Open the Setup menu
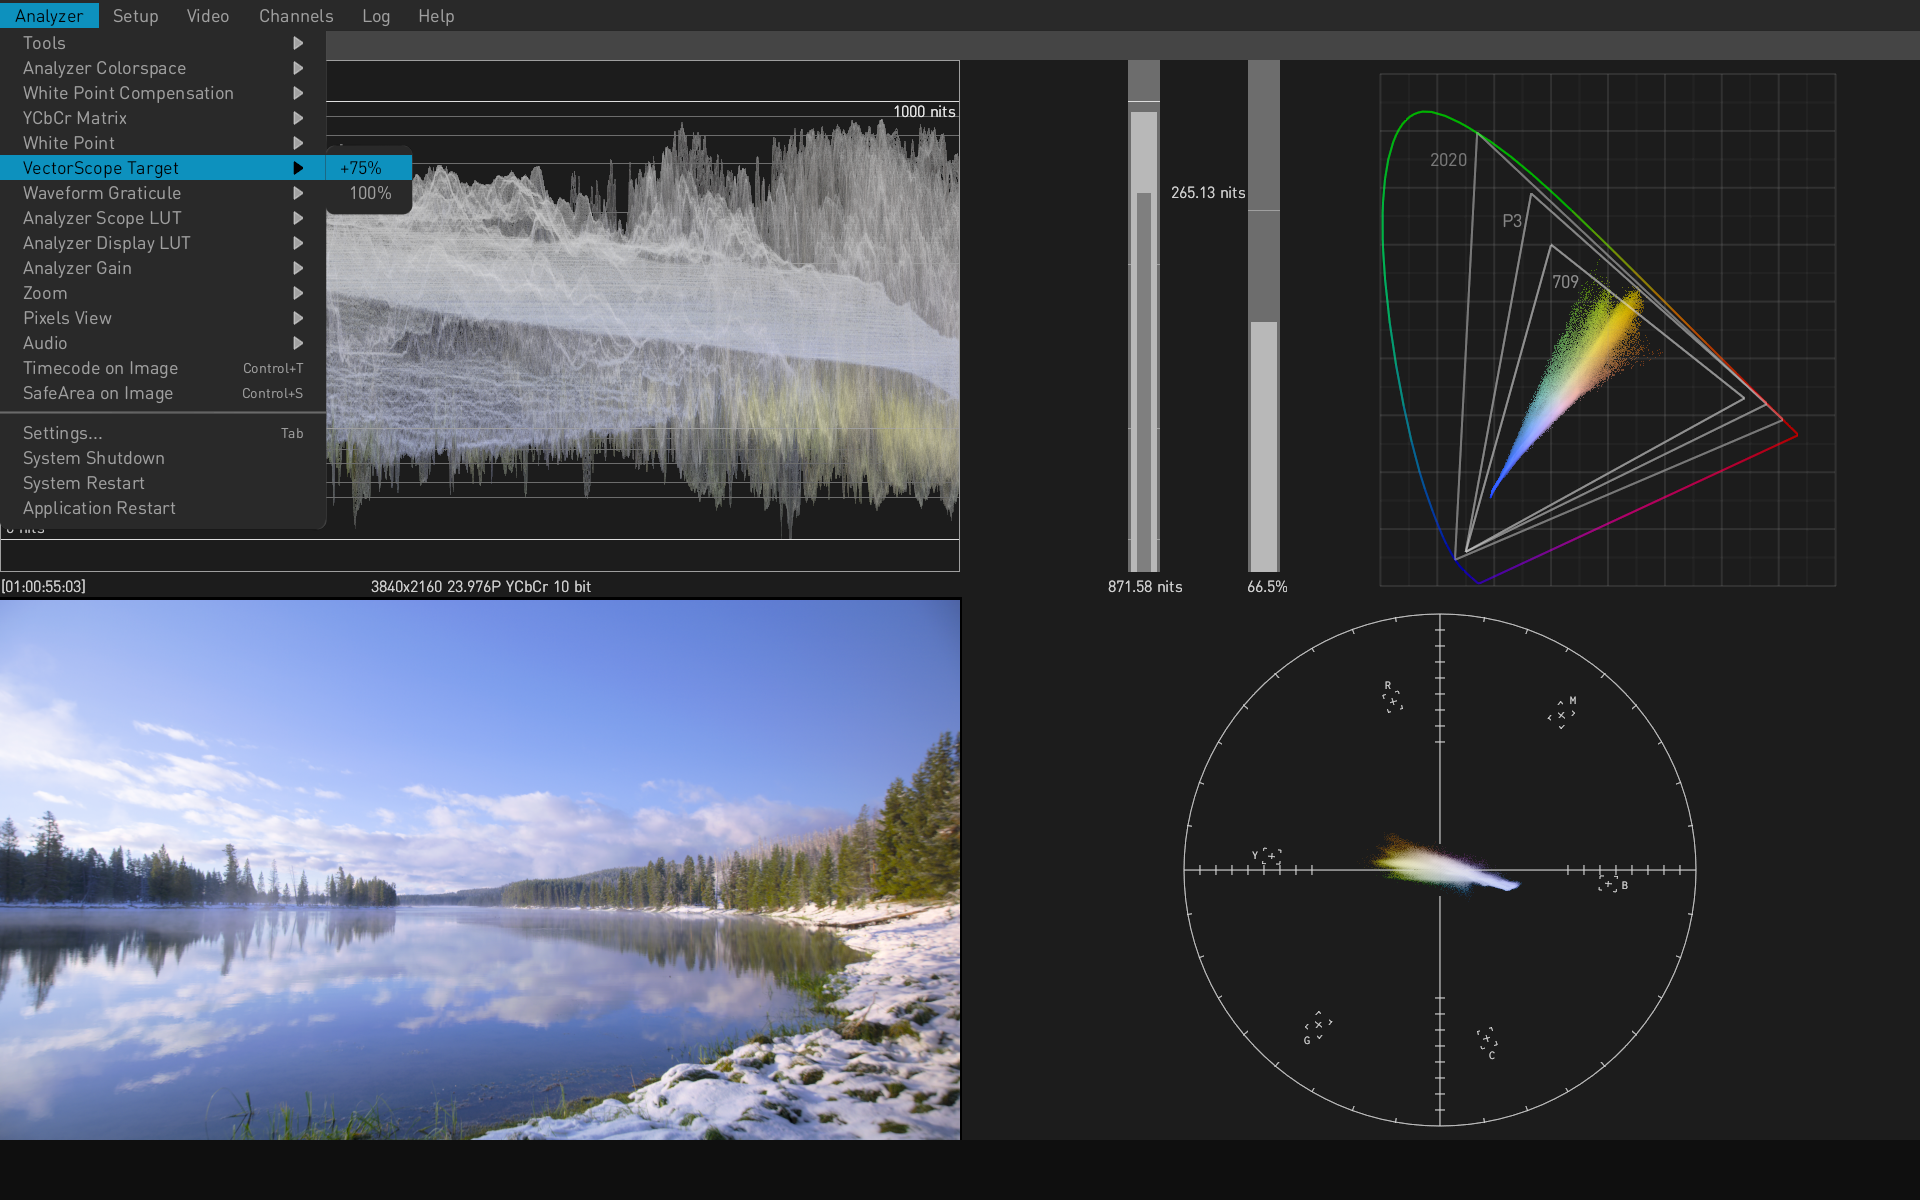The height and width of the screenshot is (1200, 1920). coord(135,16)
